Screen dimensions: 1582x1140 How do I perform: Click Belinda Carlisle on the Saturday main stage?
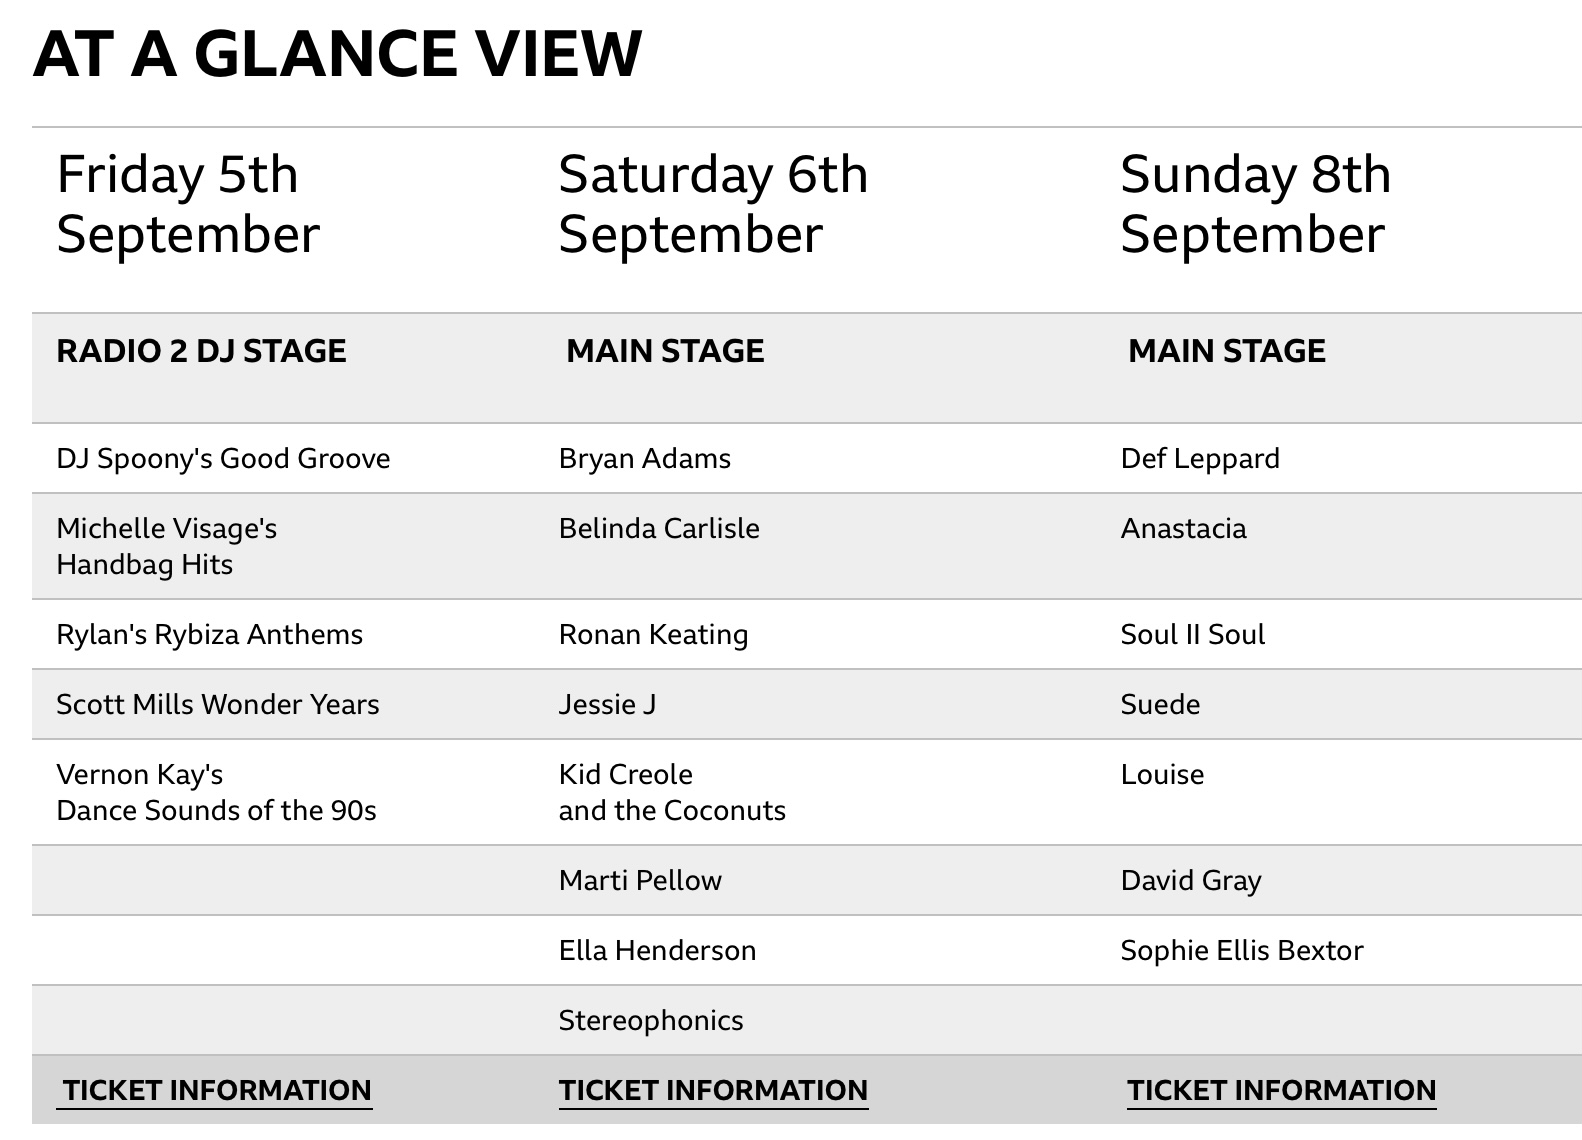[x=659, y=528]
